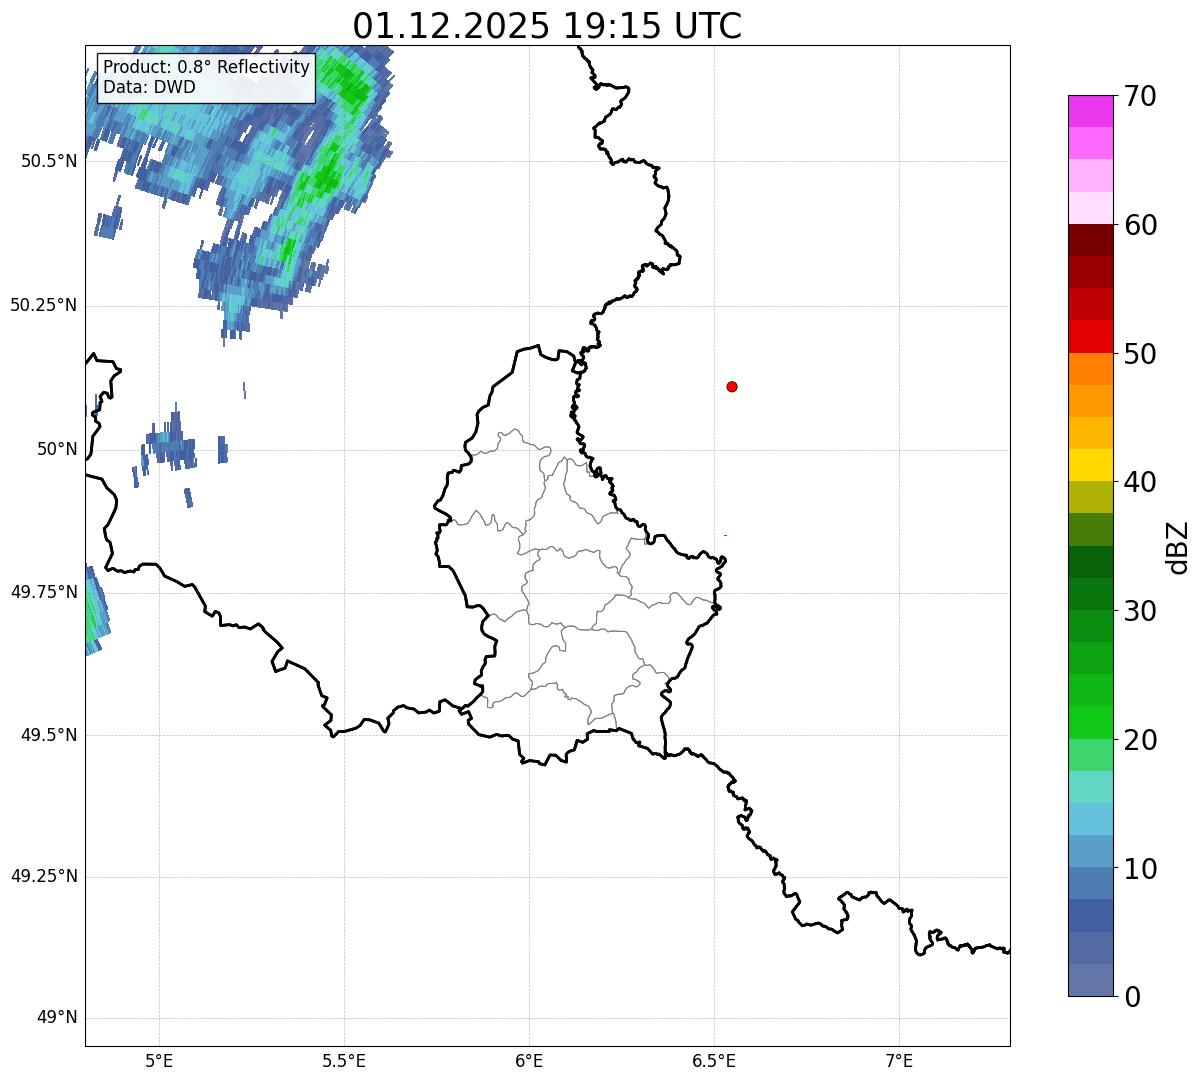Pick the dark maroon swatch just below 60 dBZ
1202x1081 pixels.
click(x=1091, y=240)
